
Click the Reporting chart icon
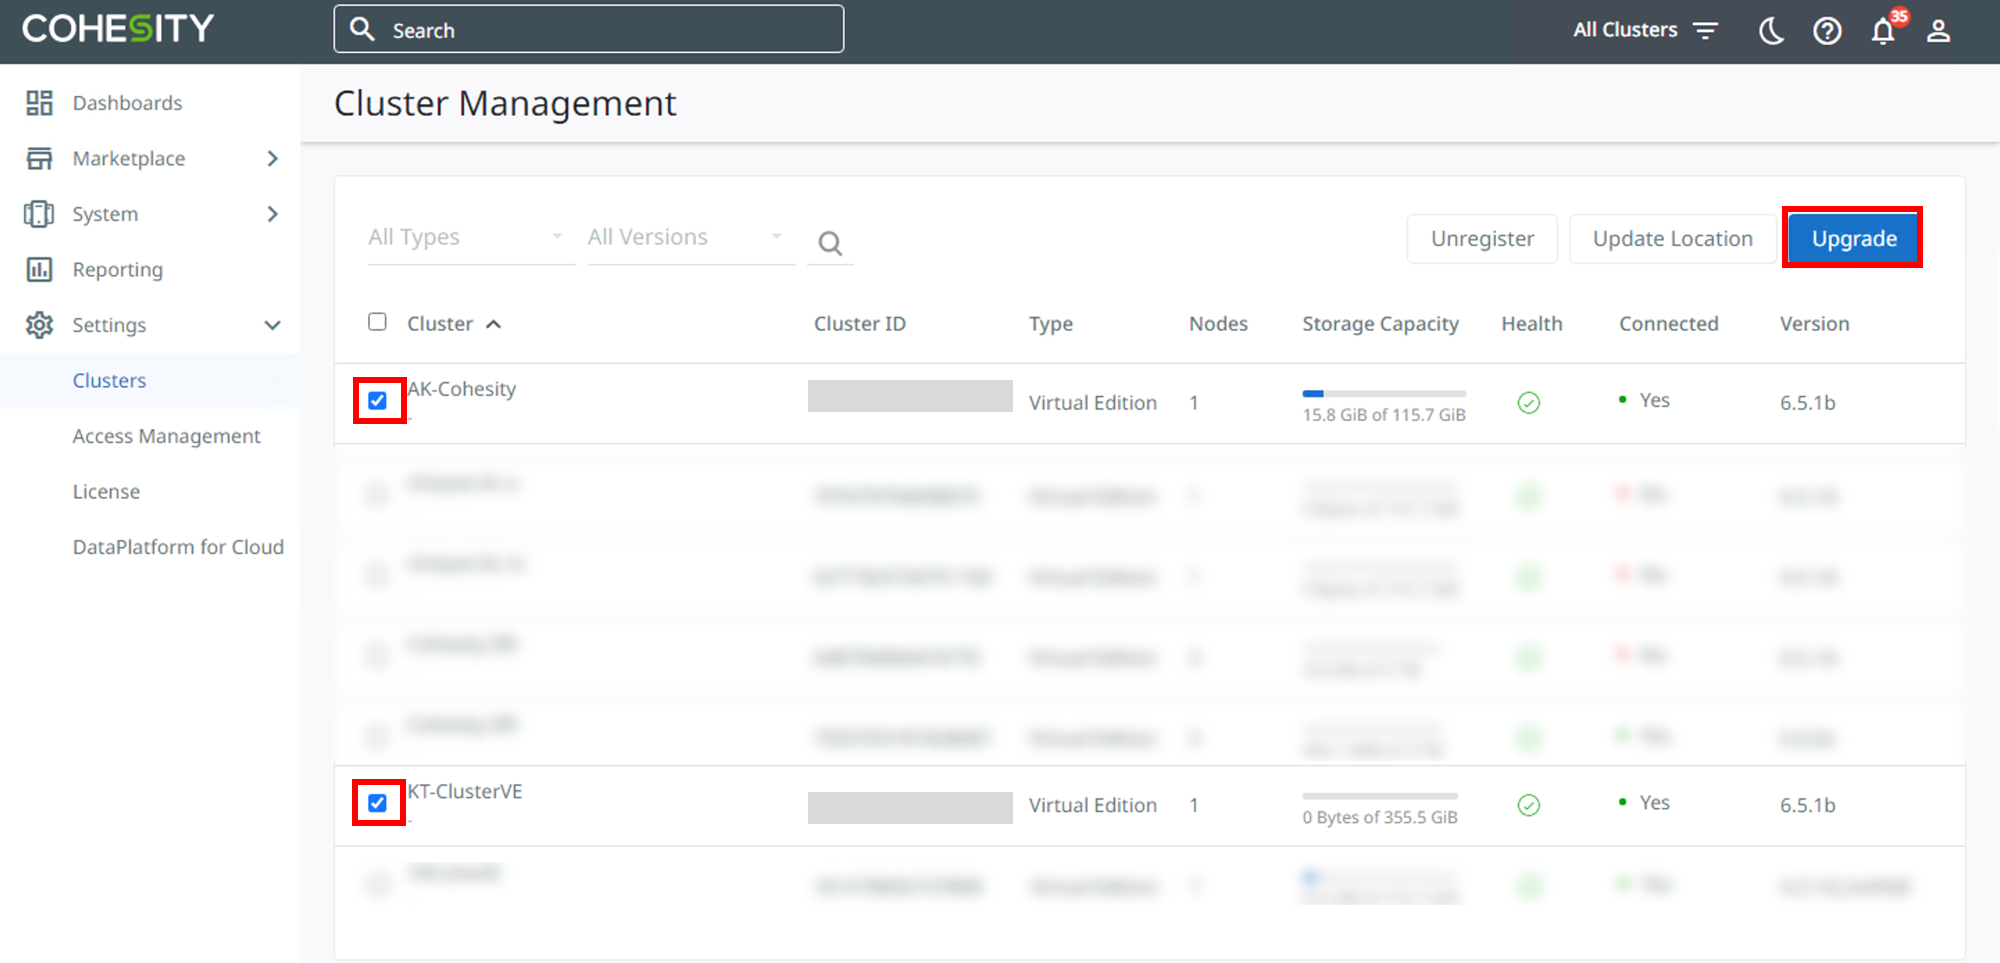(39, 269)
